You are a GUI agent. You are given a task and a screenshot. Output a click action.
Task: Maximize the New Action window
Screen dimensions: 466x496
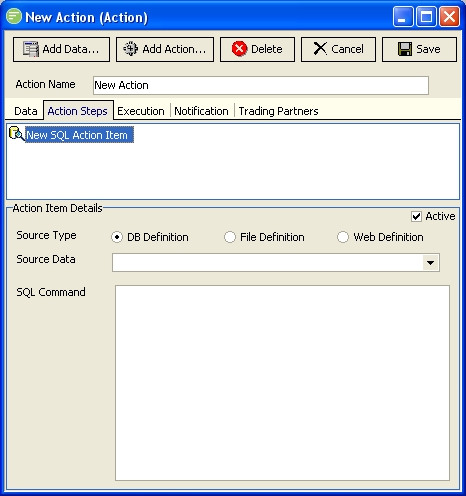[426, 17]
